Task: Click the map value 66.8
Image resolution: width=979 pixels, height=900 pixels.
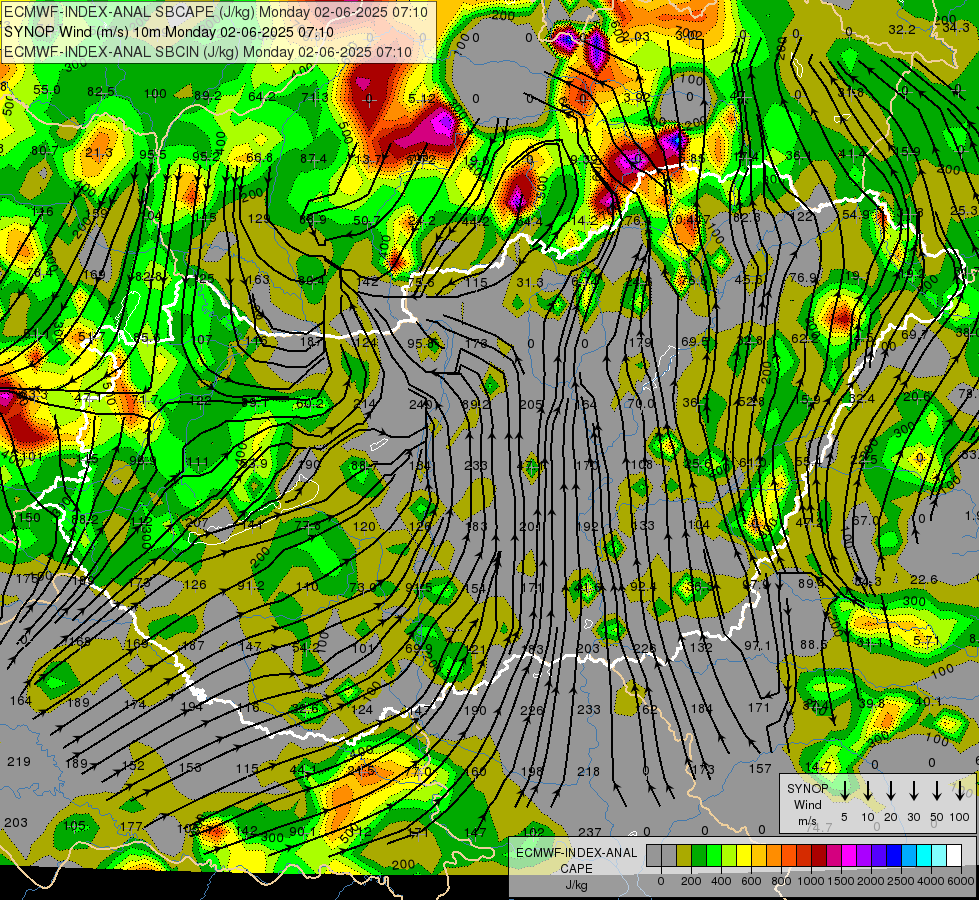Action: click(259, 157)
